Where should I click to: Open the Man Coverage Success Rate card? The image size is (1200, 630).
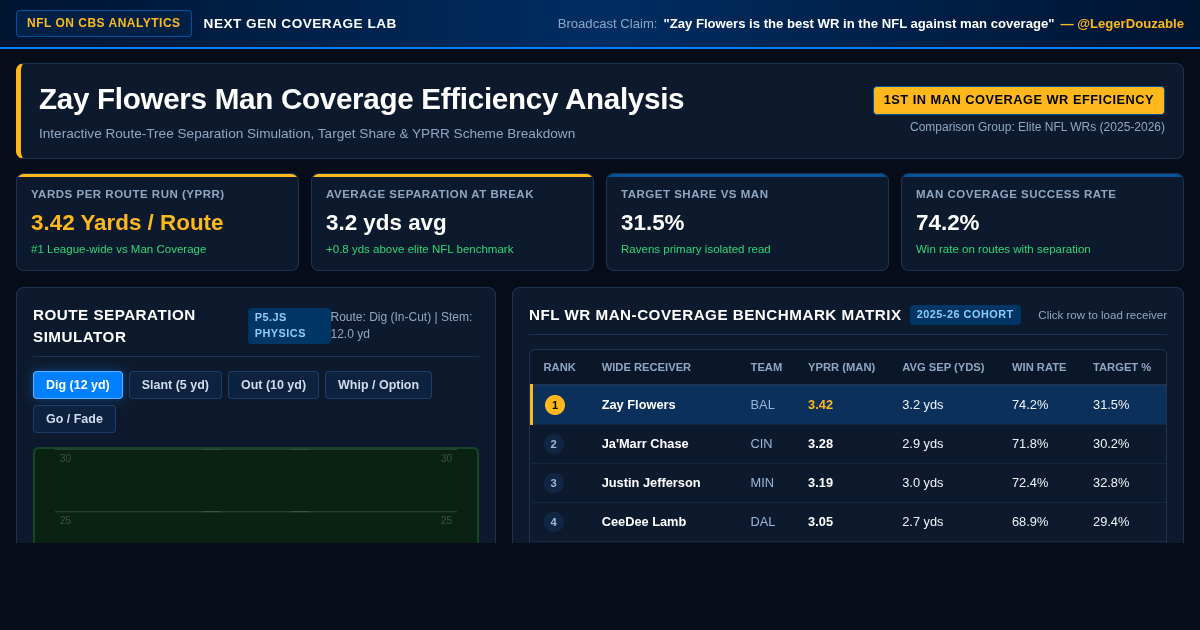coord(1042,222)
